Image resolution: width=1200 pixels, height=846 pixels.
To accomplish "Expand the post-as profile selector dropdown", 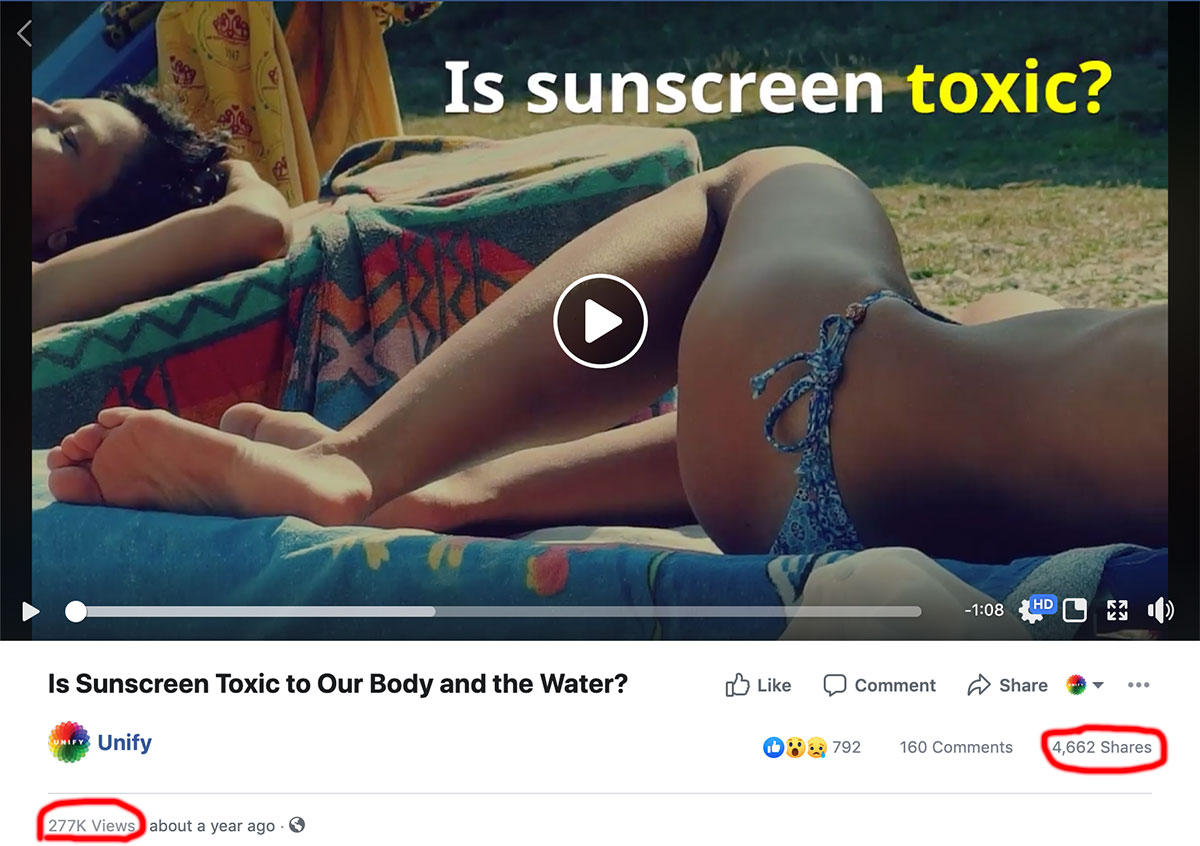I will [1085, 685].
